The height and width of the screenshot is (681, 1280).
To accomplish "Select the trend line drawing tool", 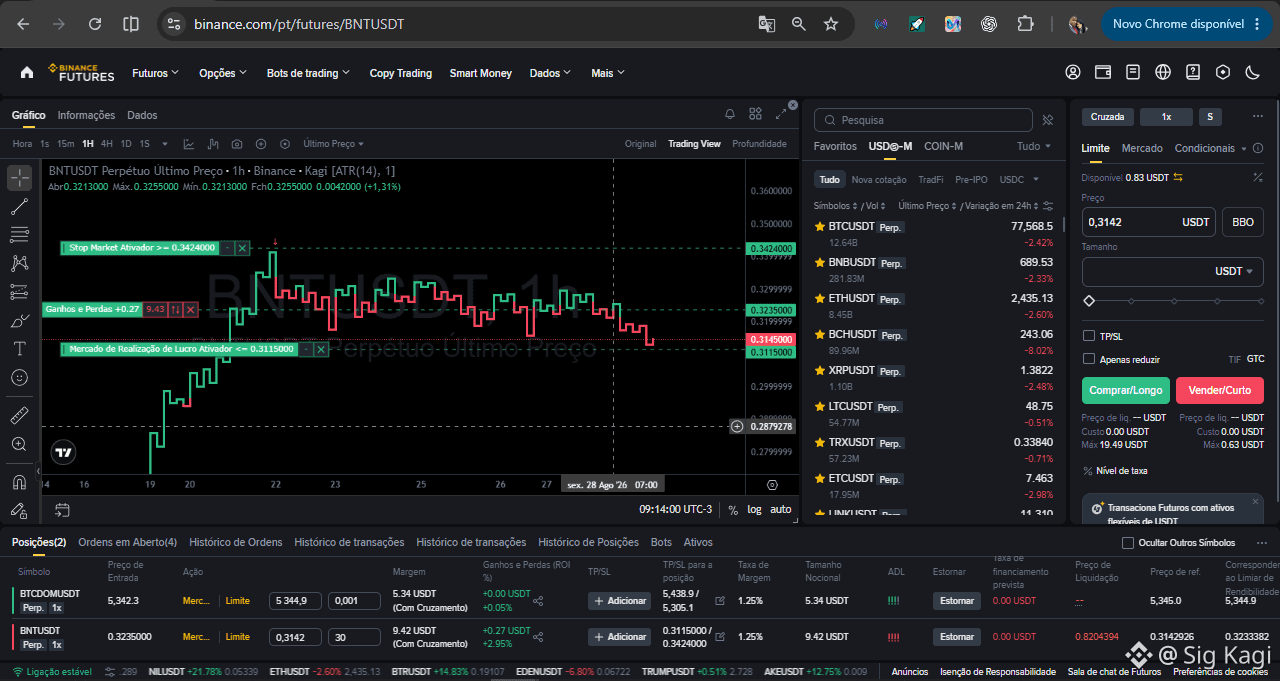I will click(x=19, y=207).
